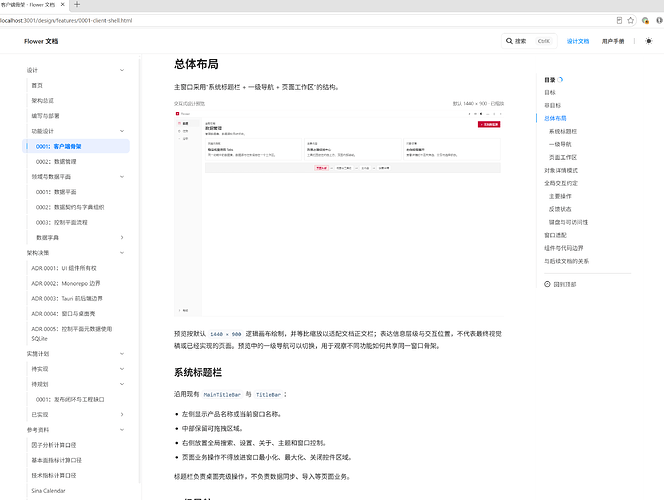664x500 pixels.
Task: Click the search magnifier icon in the header
Action: pyautogui.click(x=509, y=41)
